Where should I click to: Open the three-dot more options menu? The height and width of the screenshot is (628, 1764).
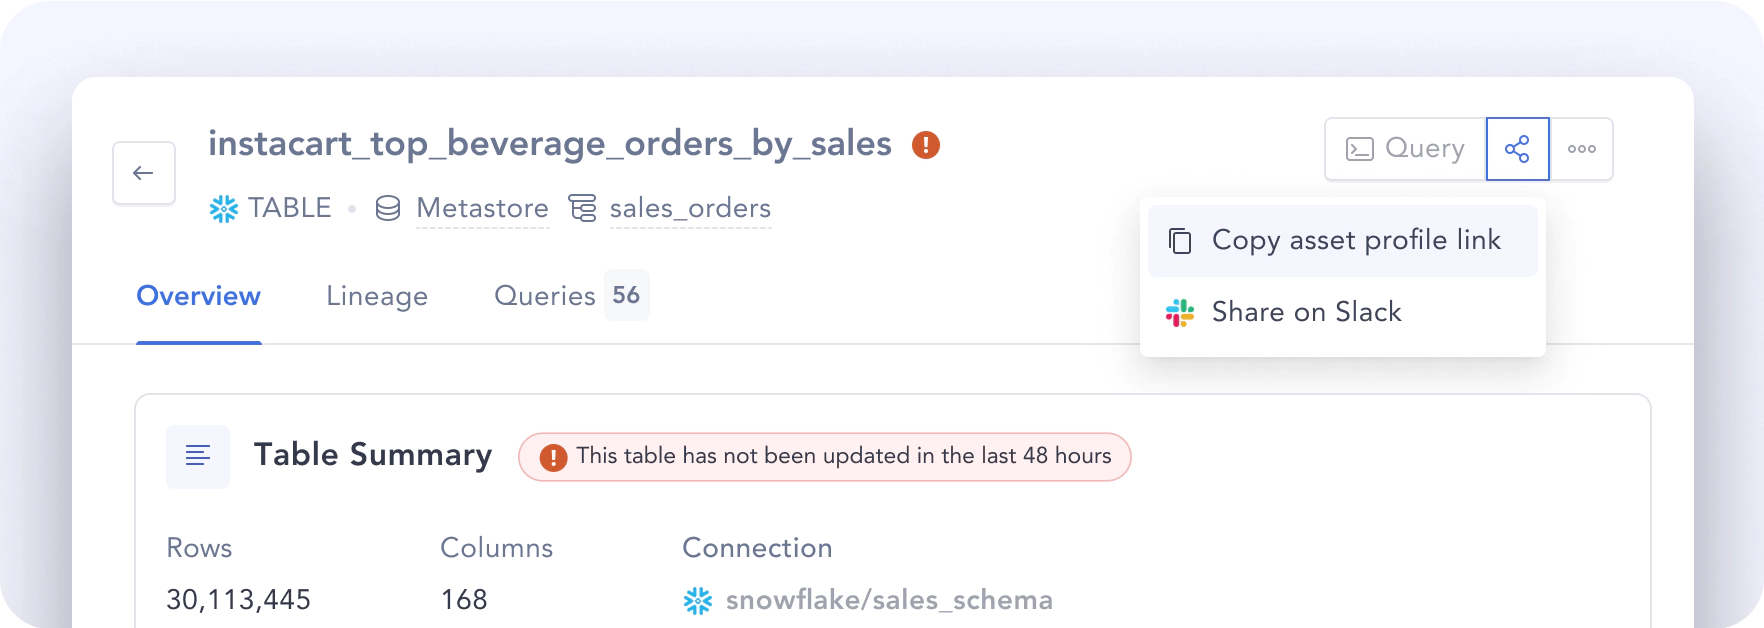[x=1581, y=149]
